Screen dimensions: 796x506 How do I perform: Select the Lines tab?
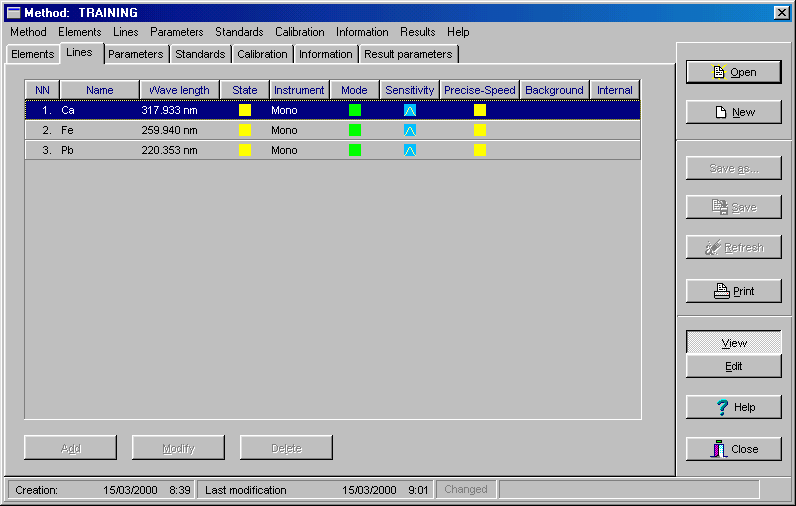(x=80, y=53)
